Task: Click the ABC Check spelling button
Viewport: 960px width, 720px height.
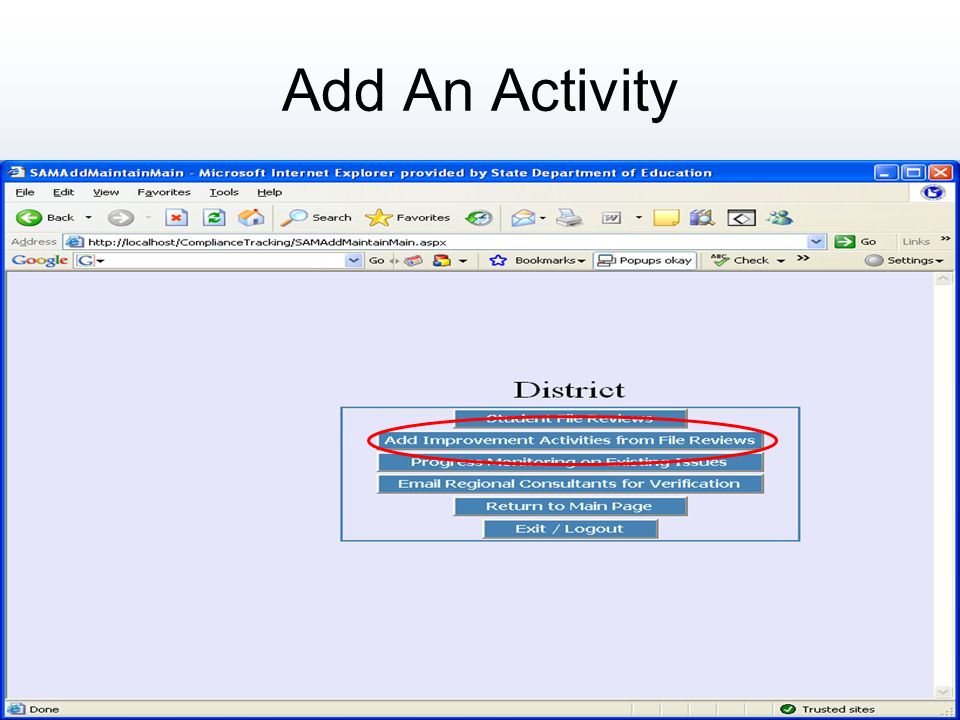Action: click(x=740, y=260)
